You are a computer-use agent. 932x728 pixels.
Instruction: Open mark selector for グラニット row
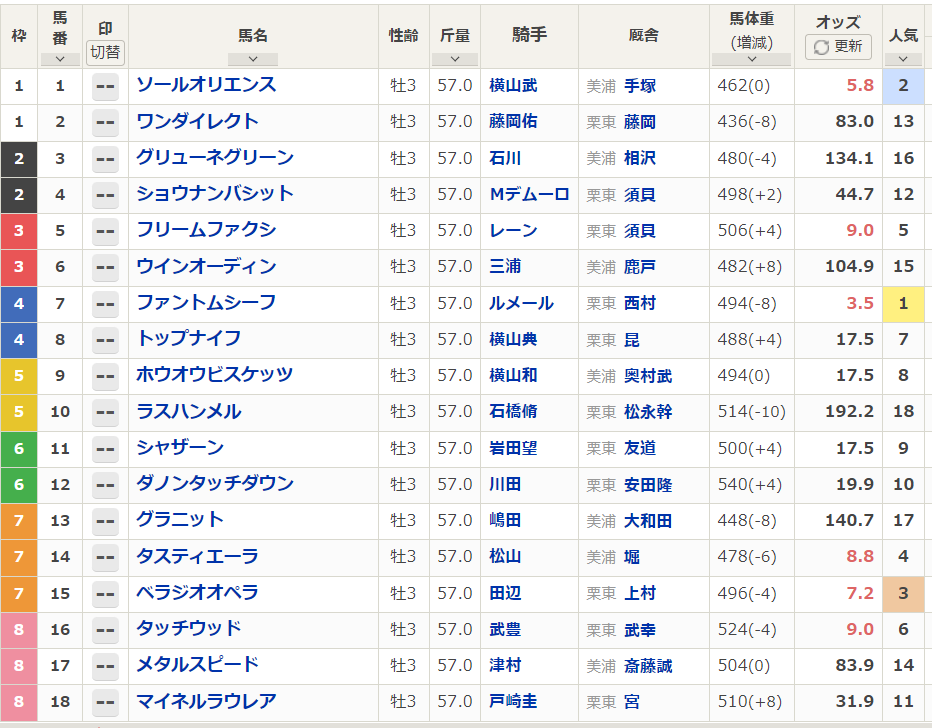pos(105,522)
